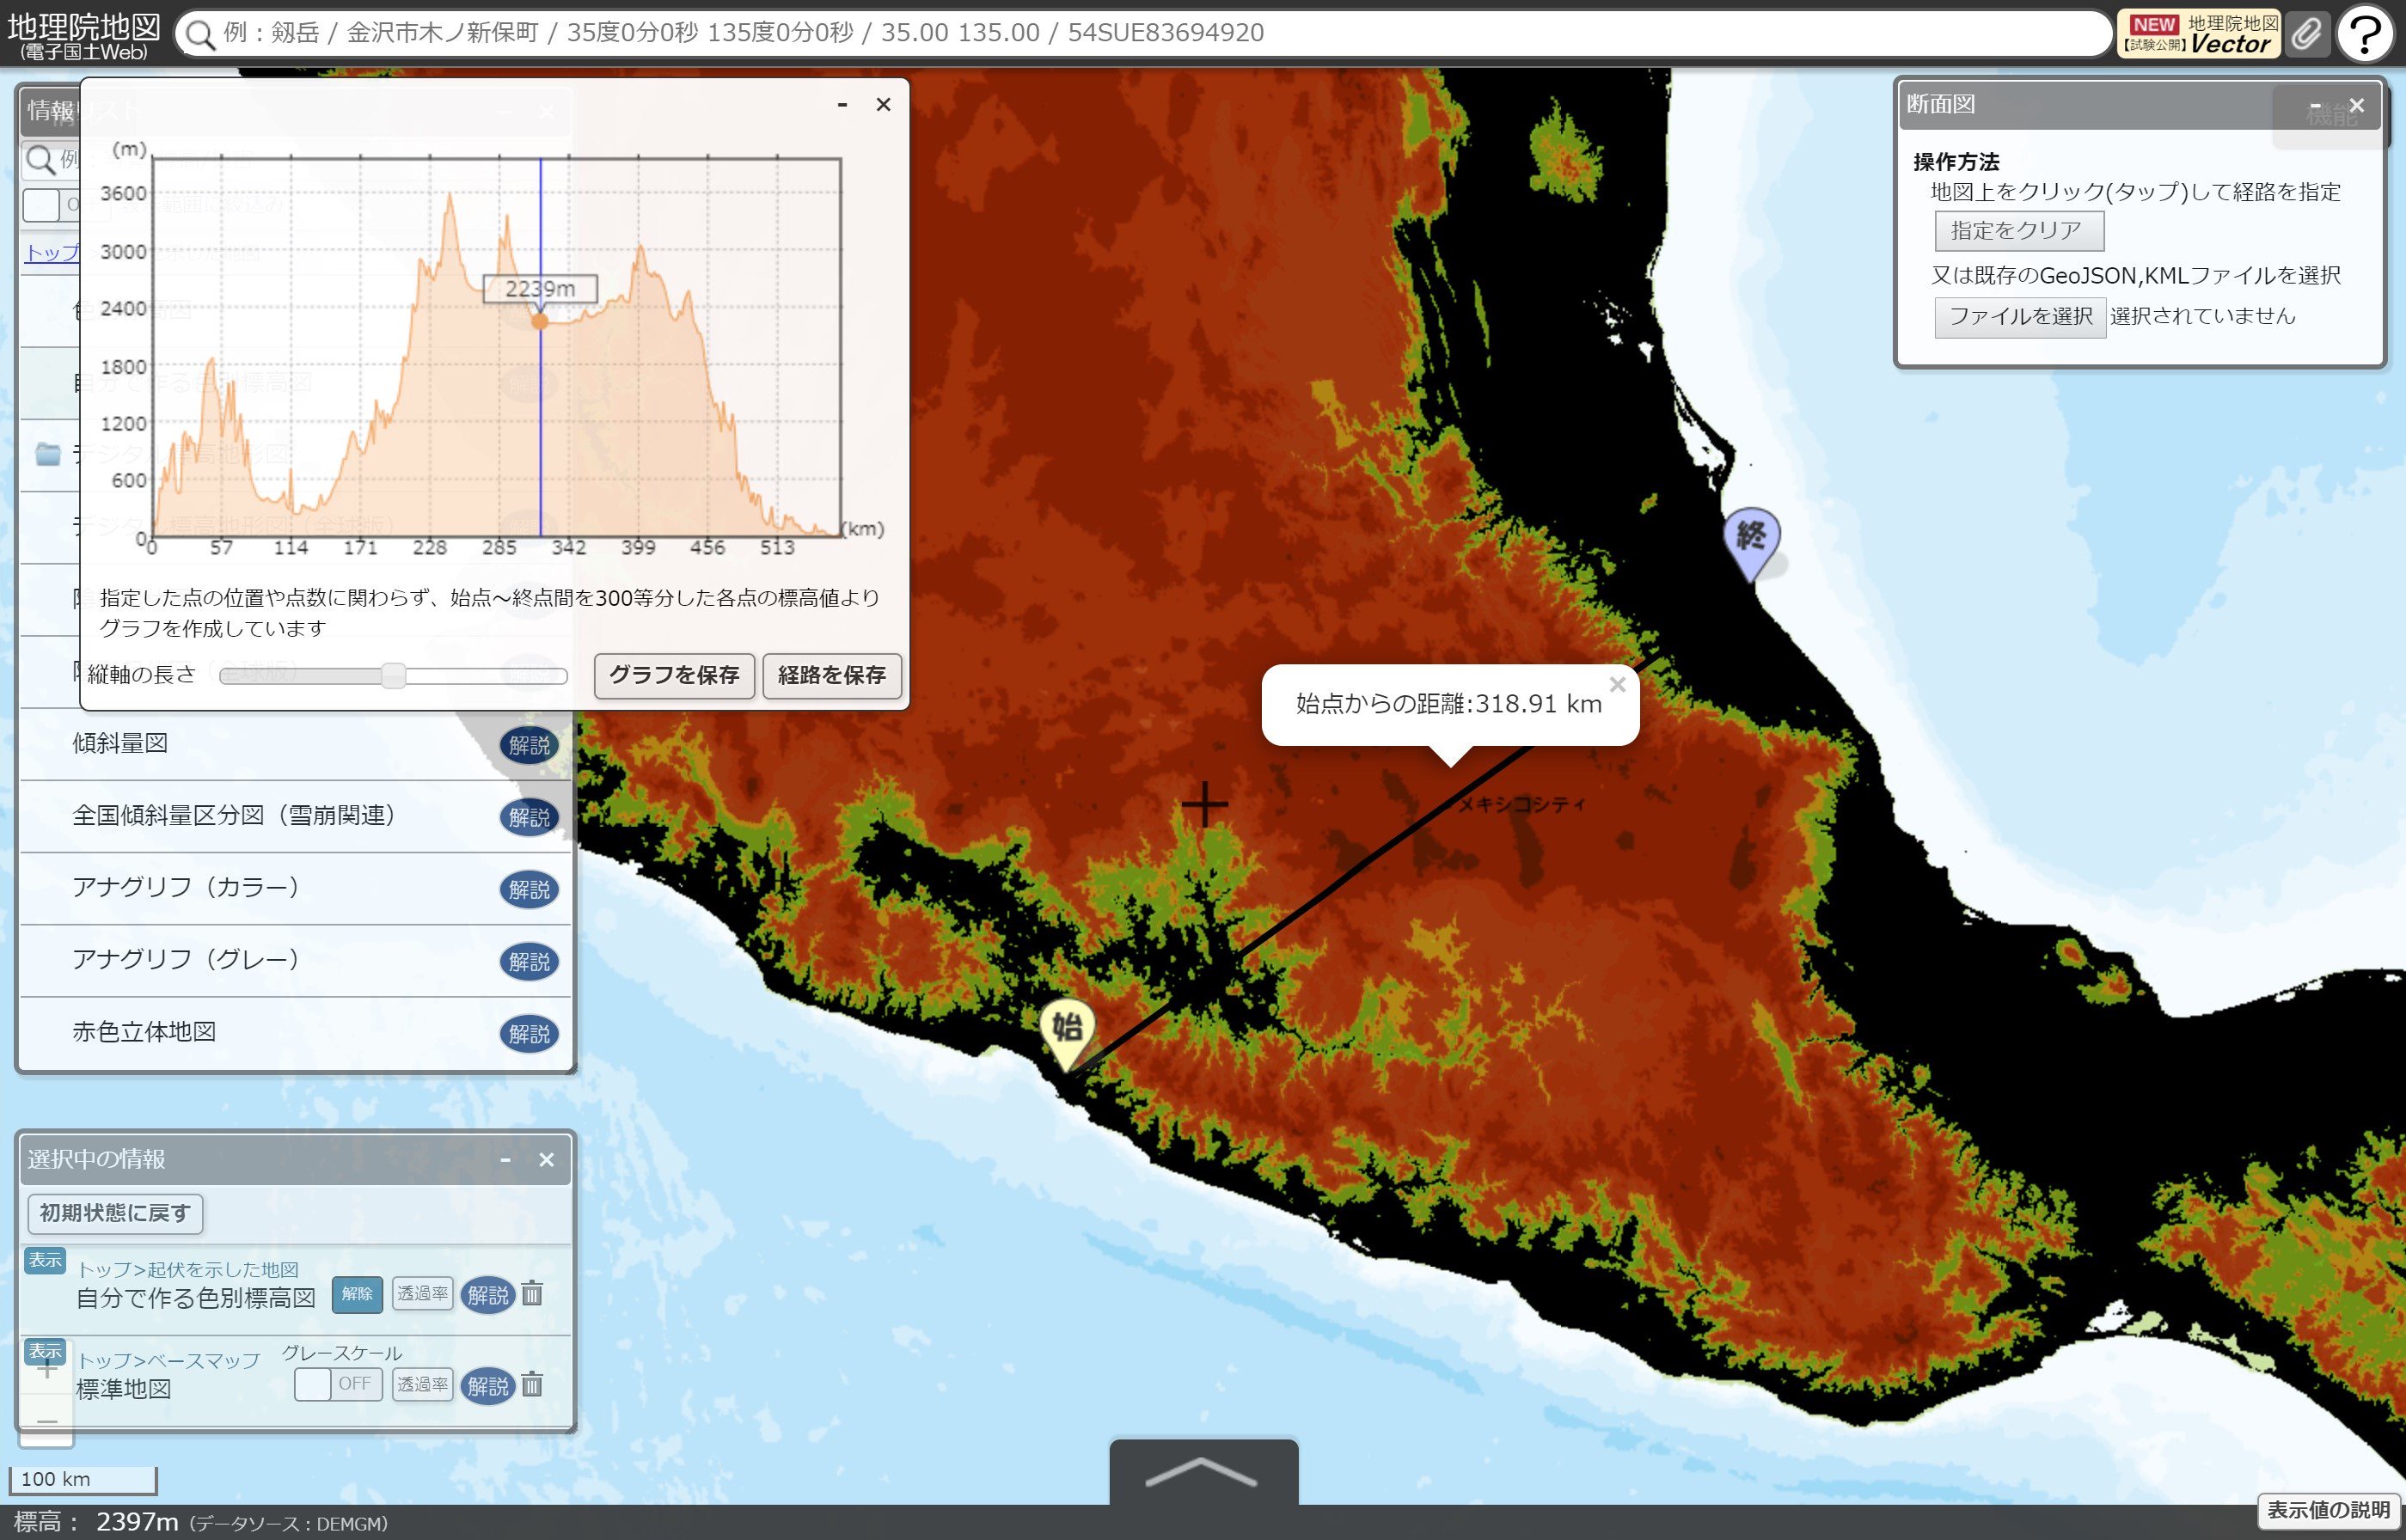The height and width of the screenshot is (1540, 2406).
Task: Expand the bottom panel with up chevron
Action: pos(1203,1472)
